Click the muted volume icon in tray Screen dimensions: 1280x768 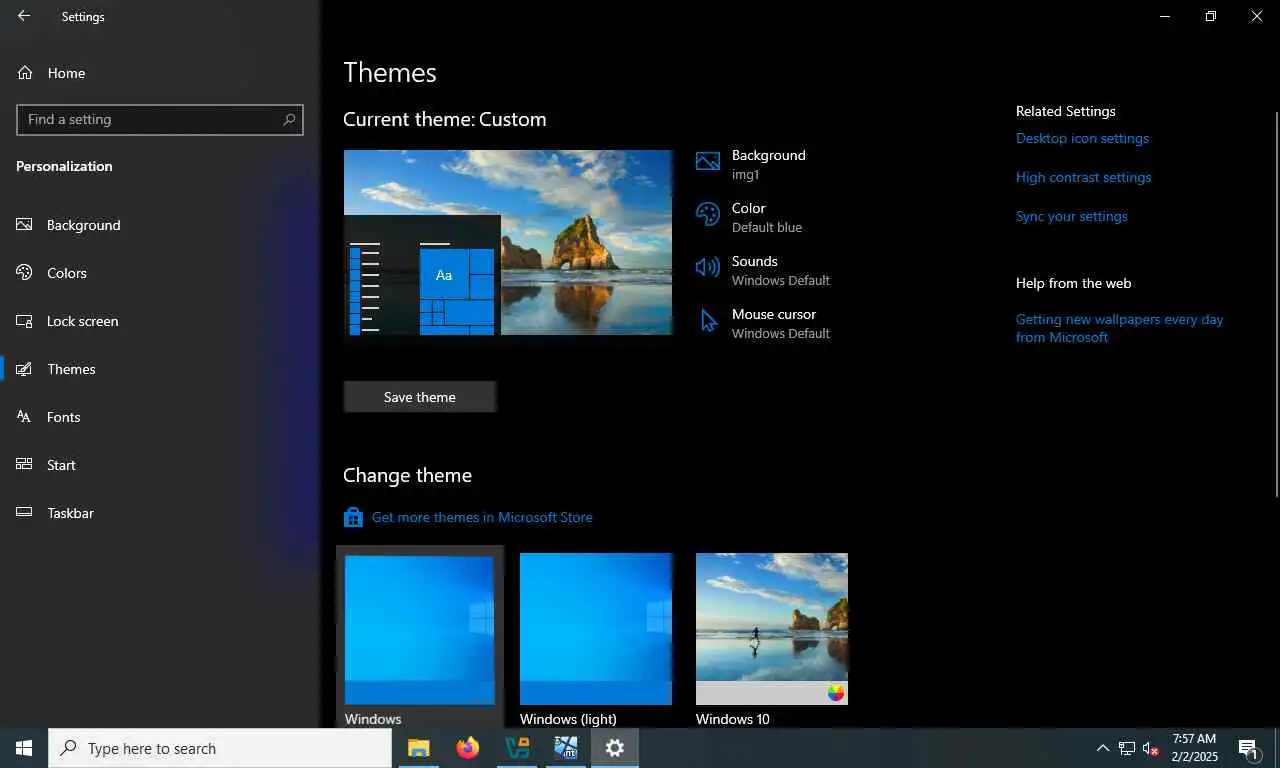1151,748
